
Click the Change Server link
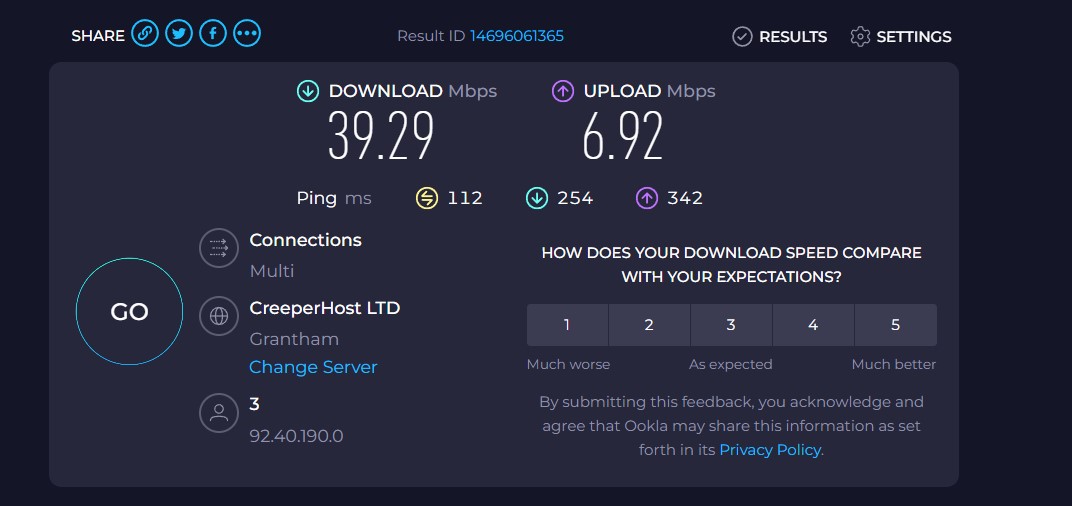pos(313,367)
